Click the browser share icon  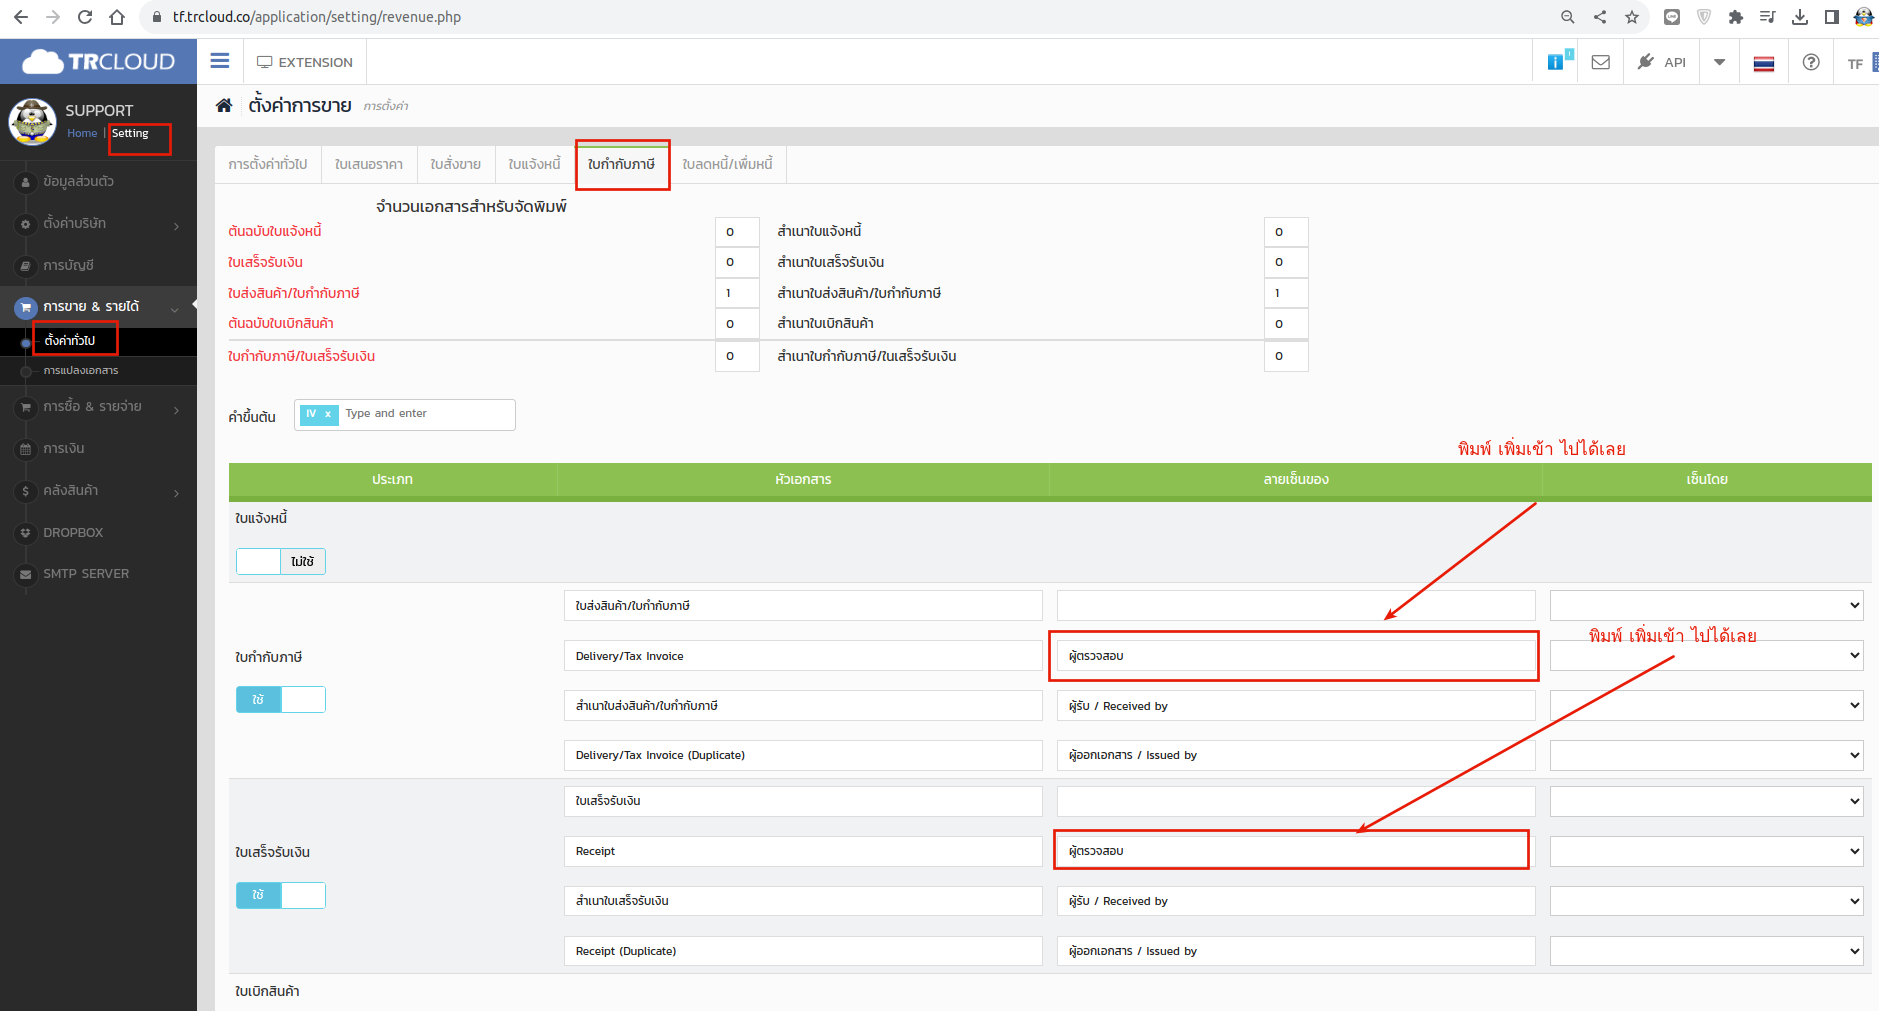(1600, 17)
